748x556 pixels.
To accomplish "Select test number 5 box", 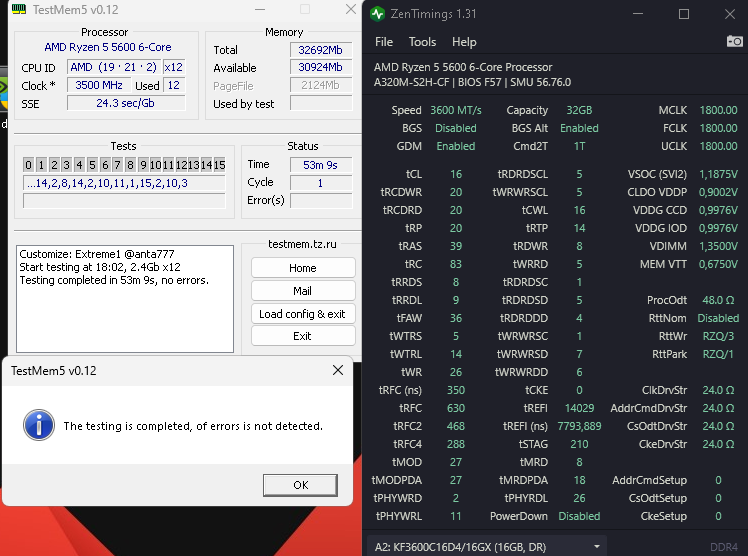I will 92,165.
